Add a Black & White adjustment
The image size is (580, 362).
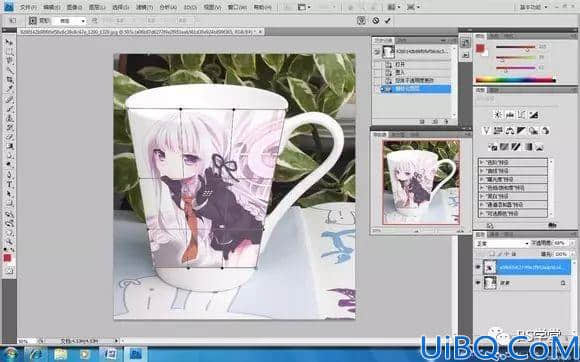522,131
